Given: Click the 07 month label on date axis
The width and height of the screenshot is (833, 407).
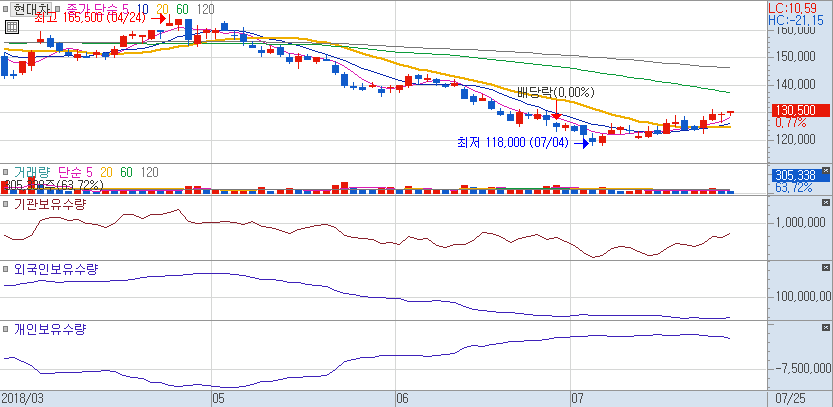Looking at the screenshot, I should [x=577, y=398].
